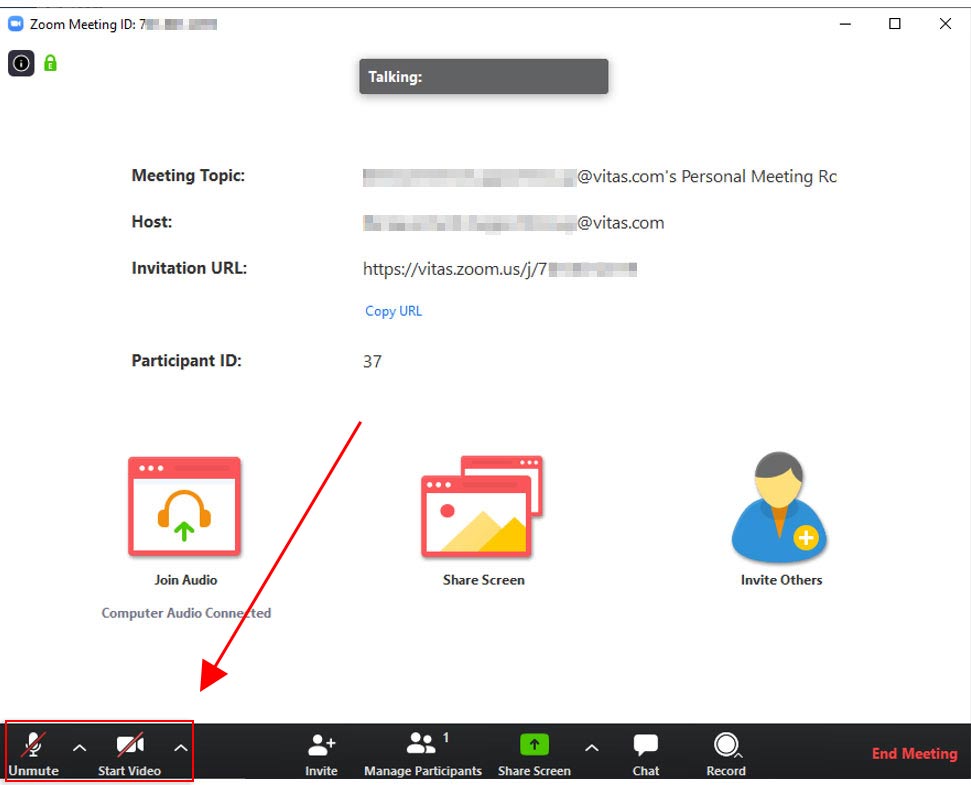Open the video settings chevron

[x=180, y=748]
